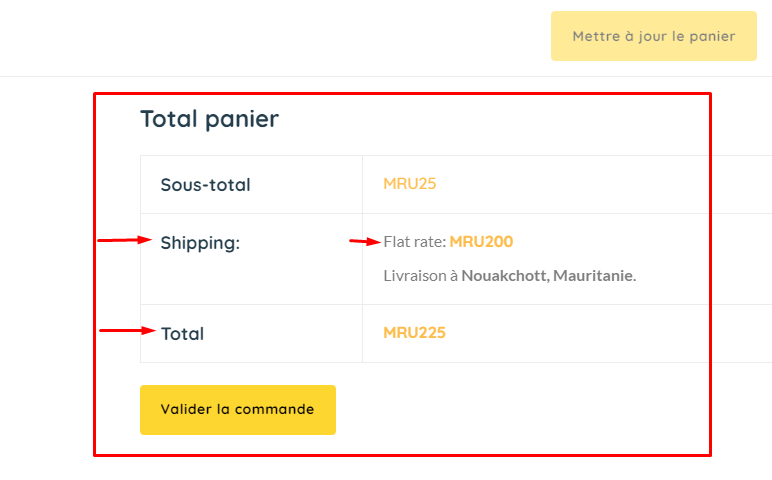Click the empty area right of MRU25
Image resolution: width=772 pixels, height=480 pixels.
pos(571,184)
